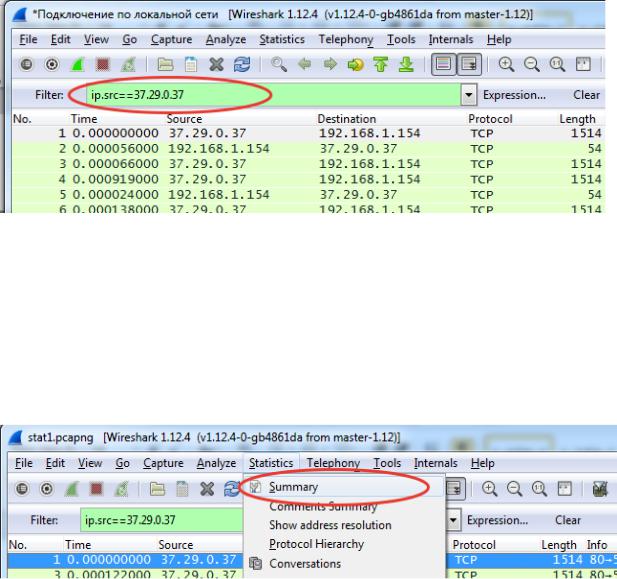This screenshot has height=579, width=617.
Task: Sort by the Time column in Подключение window
Action: point(84,118)
